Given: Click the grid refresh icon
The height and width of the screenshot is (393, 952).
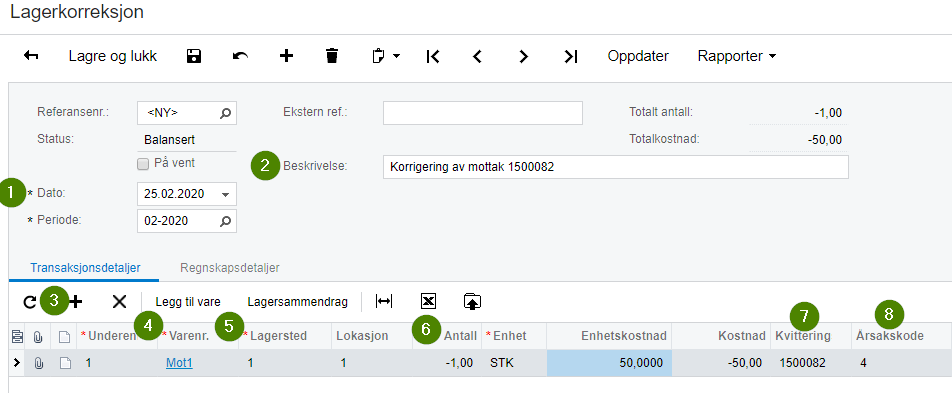Looking at the screenshot, I should pyautogui.click(x=29, y=301).
